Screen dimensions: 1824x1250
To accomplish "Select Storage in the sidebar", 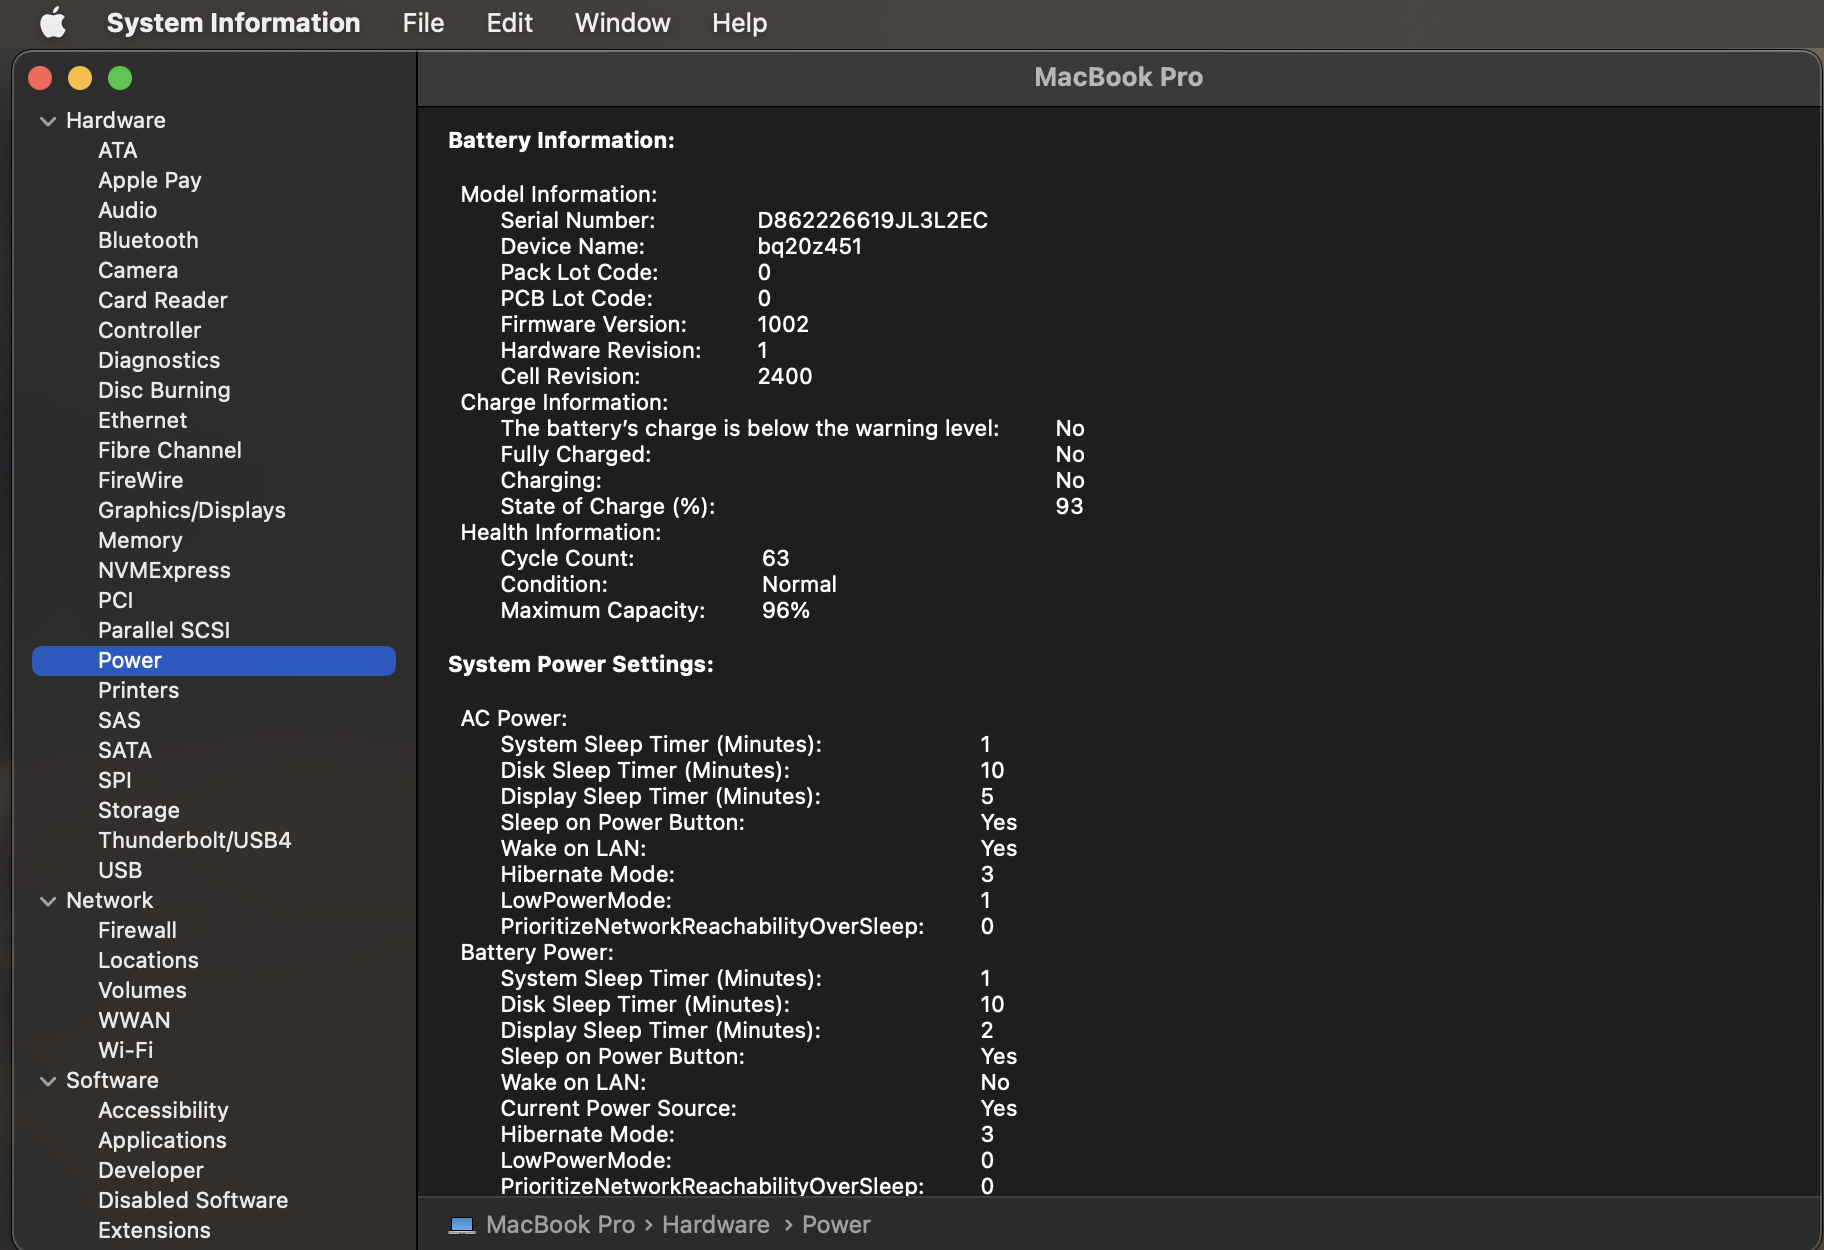I will (139, 810).
